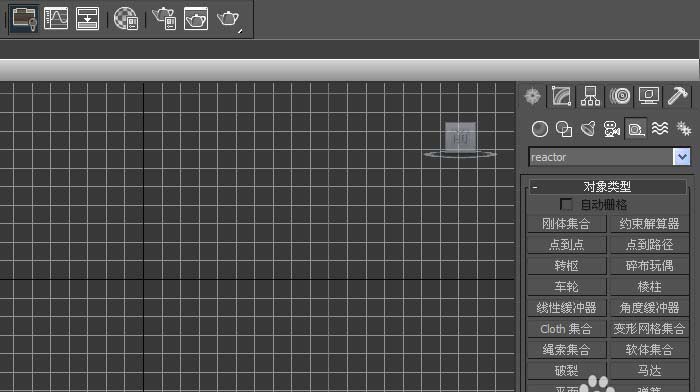The image size is (700, 392).
Task: Click the 碎布玩偶 button
Action: coord(649,266)
